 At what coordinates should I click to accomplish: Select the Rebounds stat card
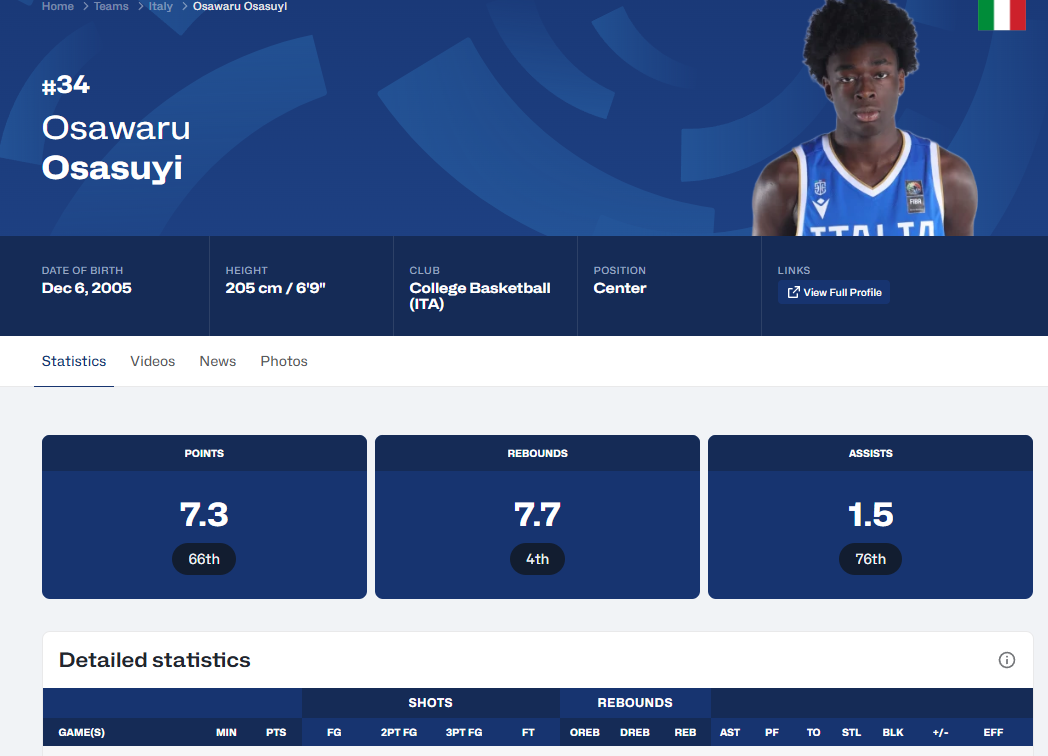click(x=537, y=517)
